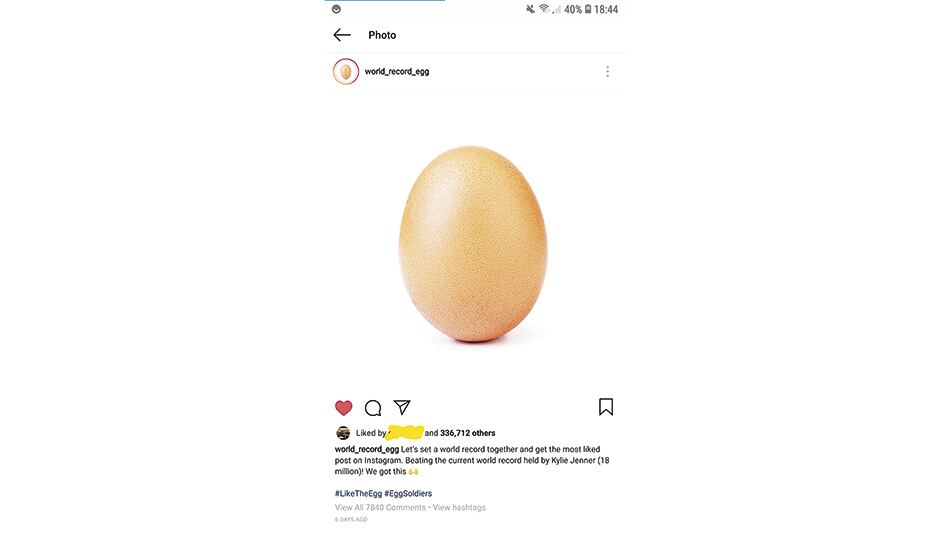Open comments with the speech bubble icon
Screen dimensions: 950x534
coord(373,408)
